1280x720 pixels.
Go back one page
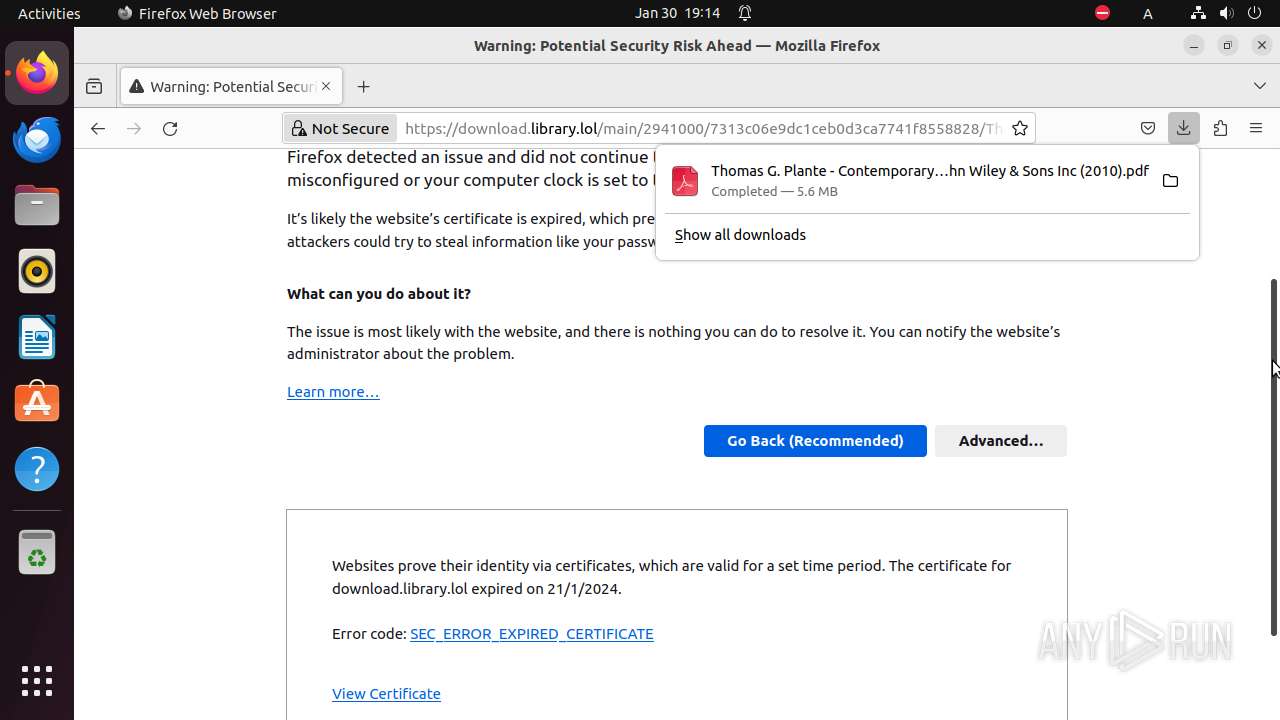[x=97, y=128]
